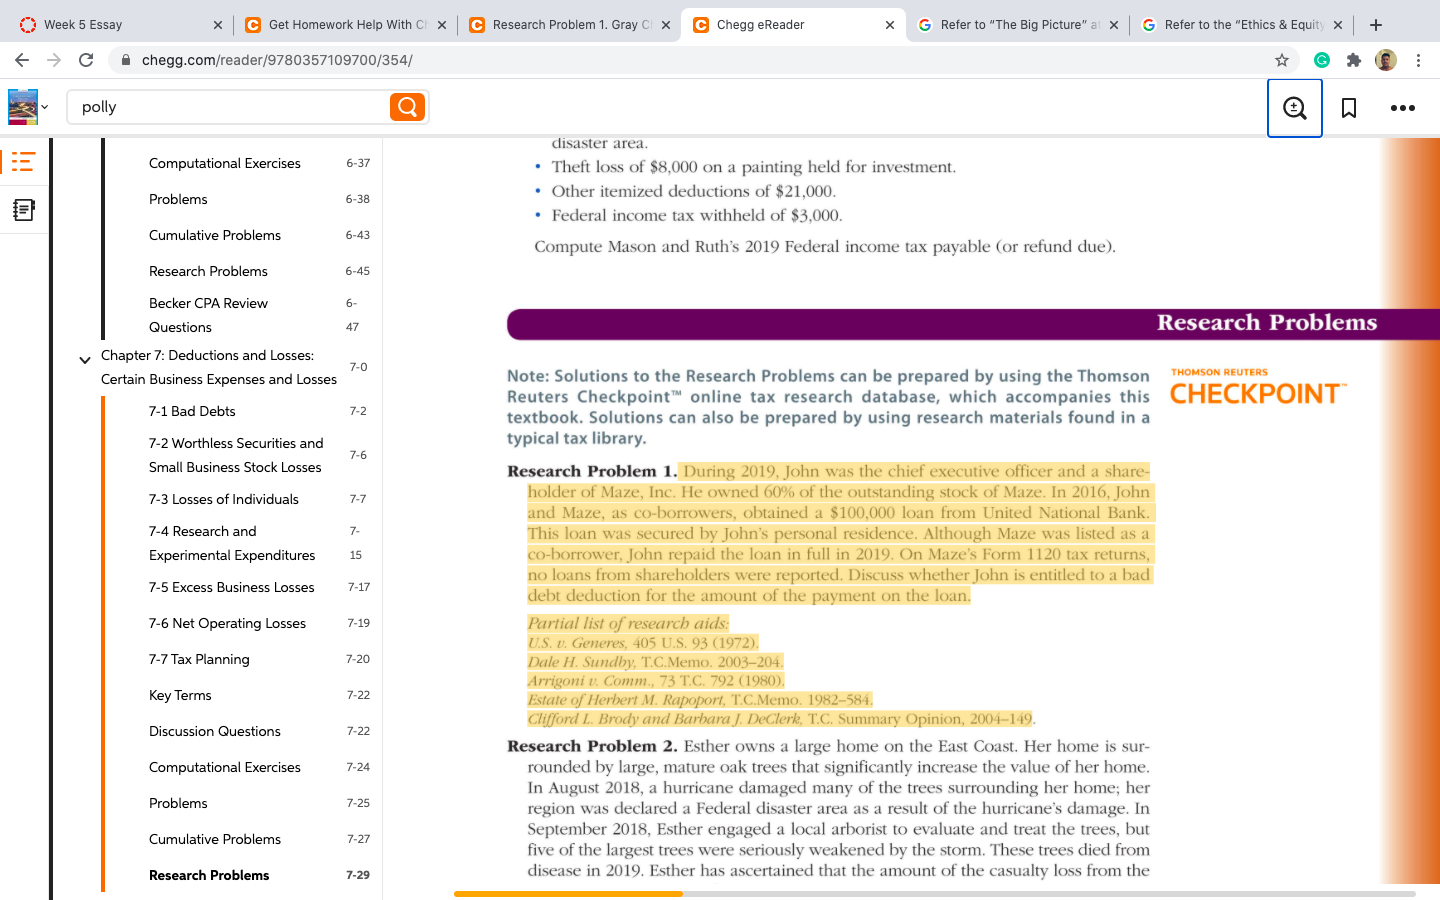View site security lock icon
The height and width of the screenshot is (900, 1440).
click(x=125, y=60)
